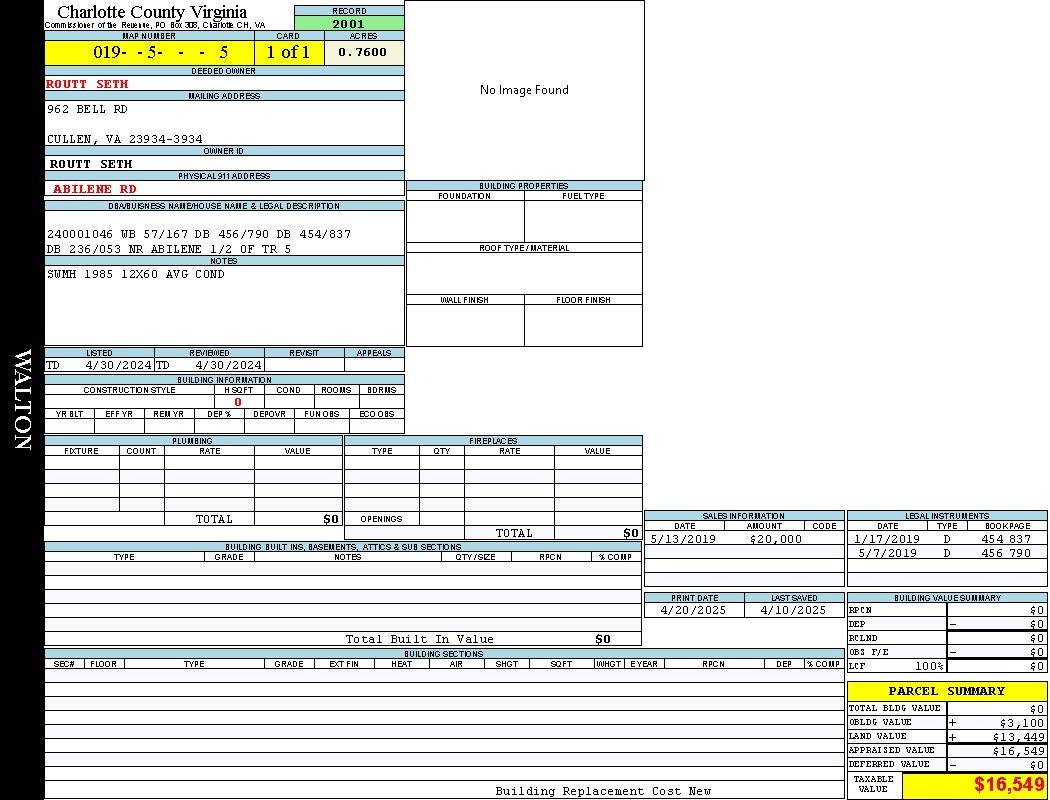1050x800 pixels.
Task: Click the legal description text starting 240001046
Action: (199, 234)
